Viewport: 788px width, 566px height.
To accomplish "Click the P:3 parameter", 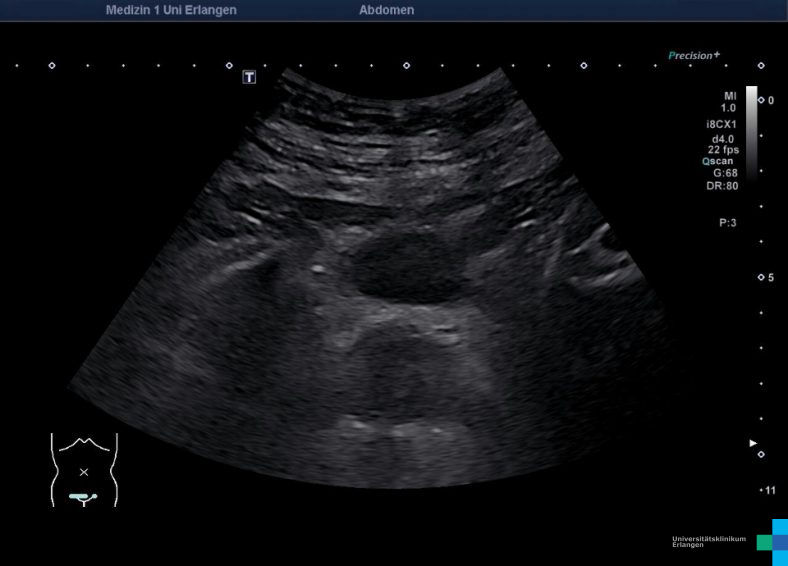I will (727, 223).
